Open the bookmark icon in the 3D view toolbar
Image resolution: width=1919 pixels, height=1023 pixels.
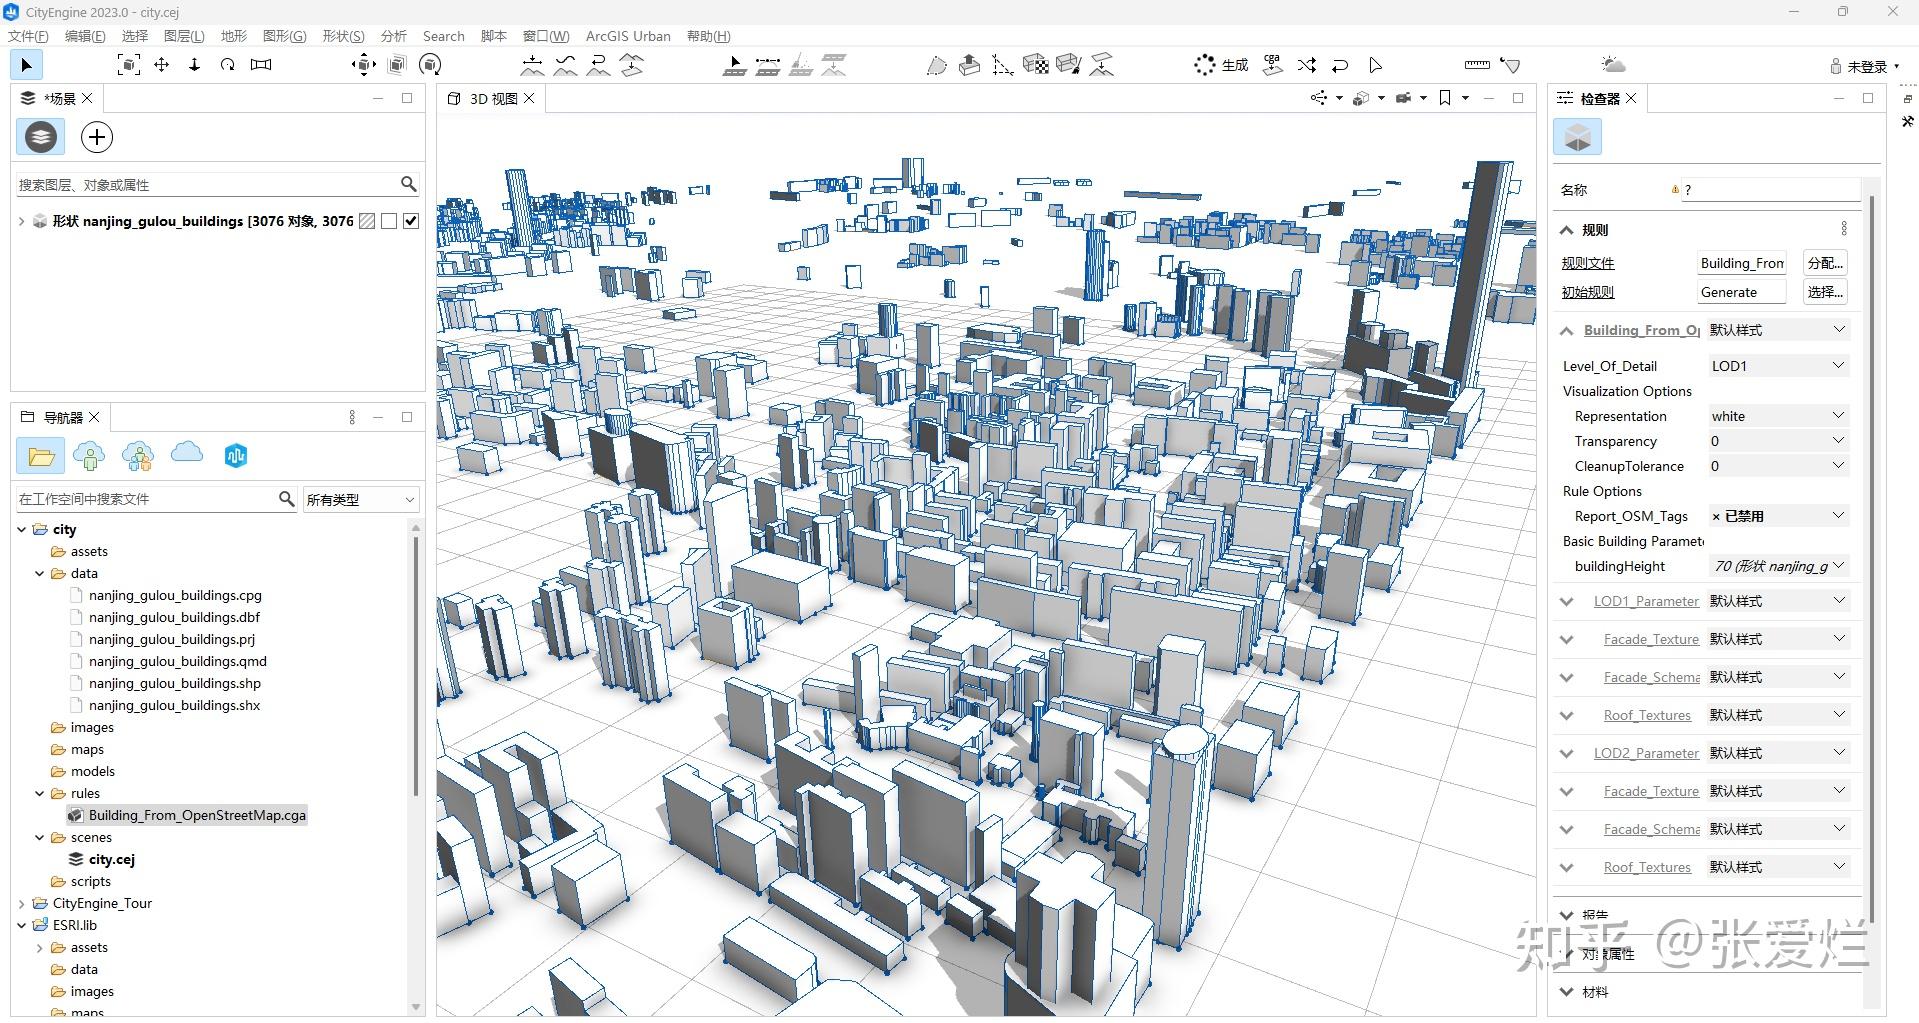pos(1444,98)
